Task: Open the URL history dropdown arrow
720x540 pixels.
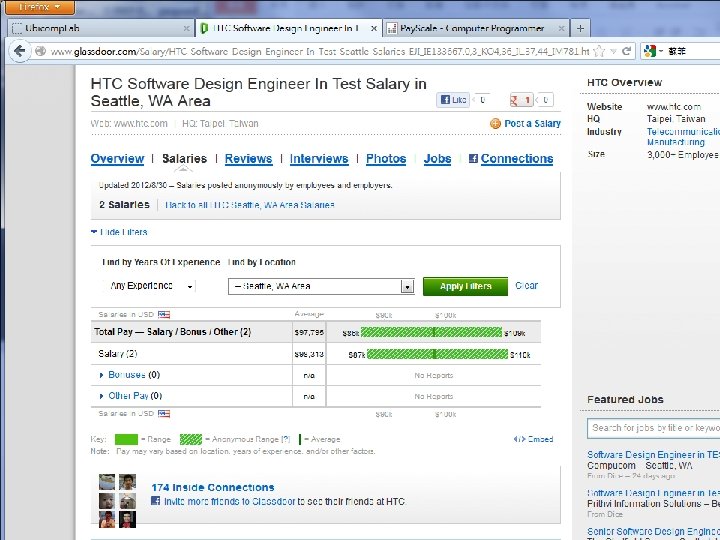Action: pyautogui.click(x=613, y=51)
